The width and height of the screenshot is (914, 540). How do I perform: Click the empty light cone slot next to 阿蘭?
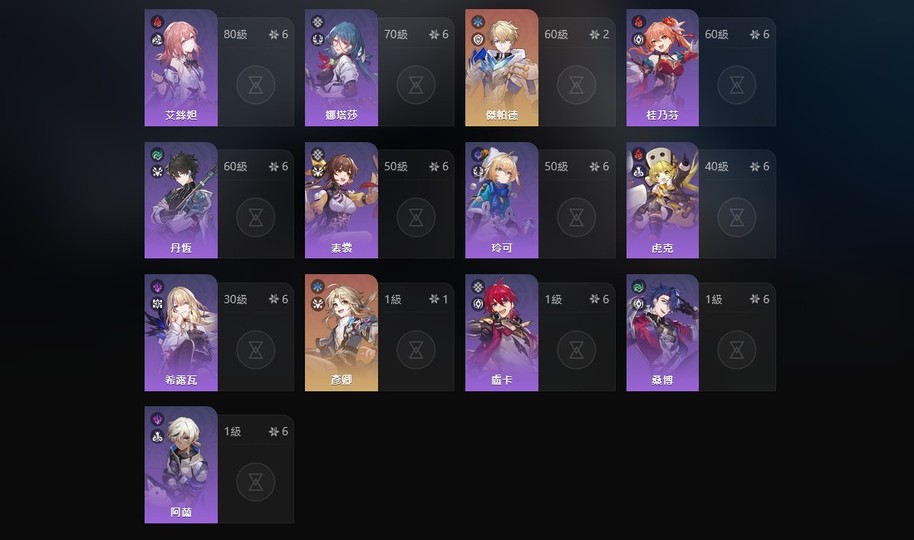point(255,482)
